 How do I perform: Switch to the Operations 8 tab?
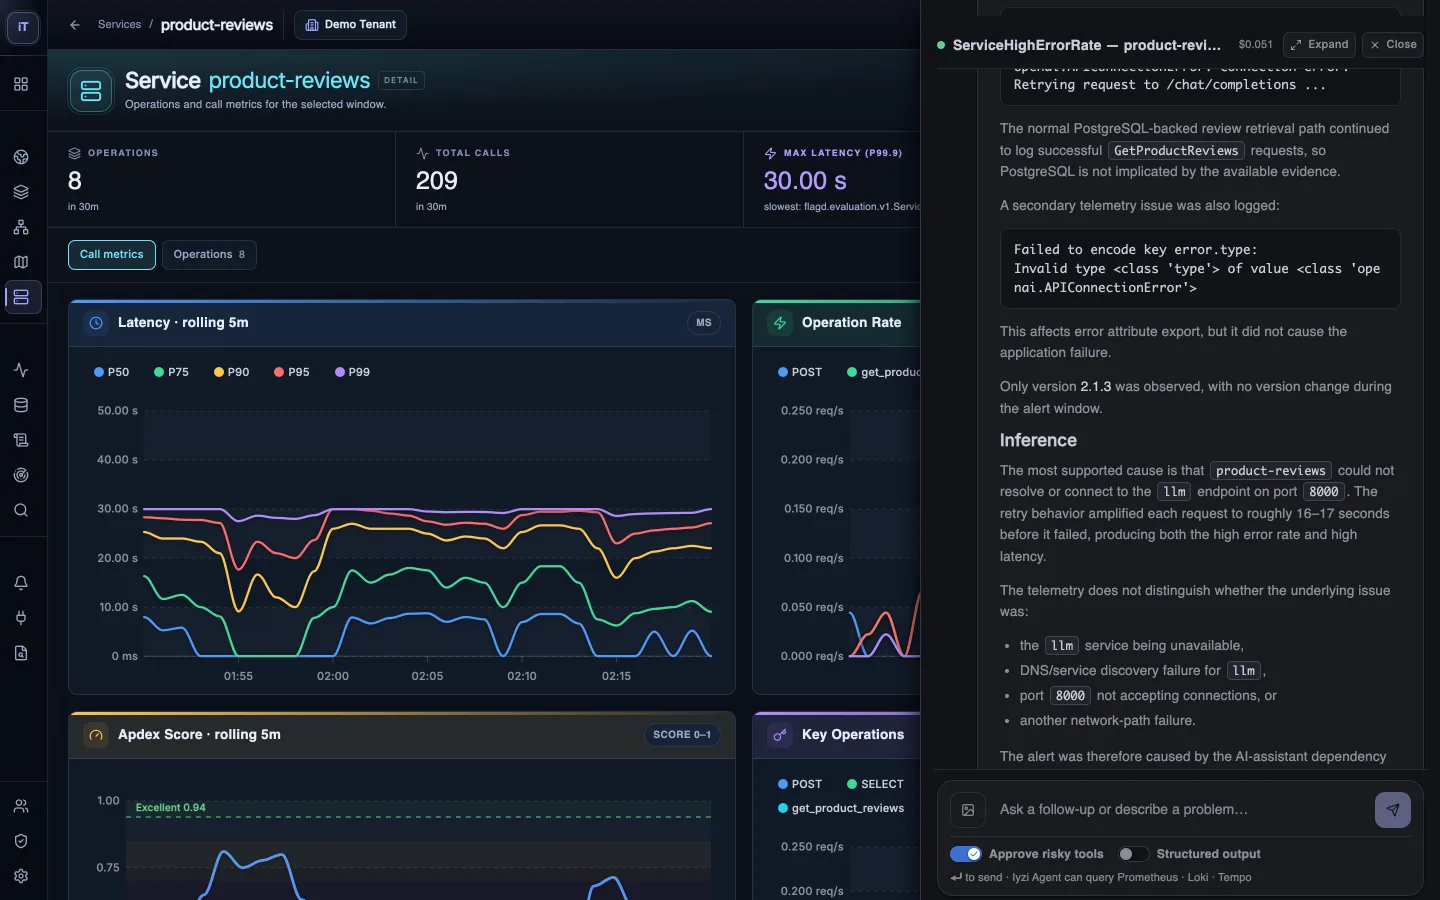(x=209, y=255)
